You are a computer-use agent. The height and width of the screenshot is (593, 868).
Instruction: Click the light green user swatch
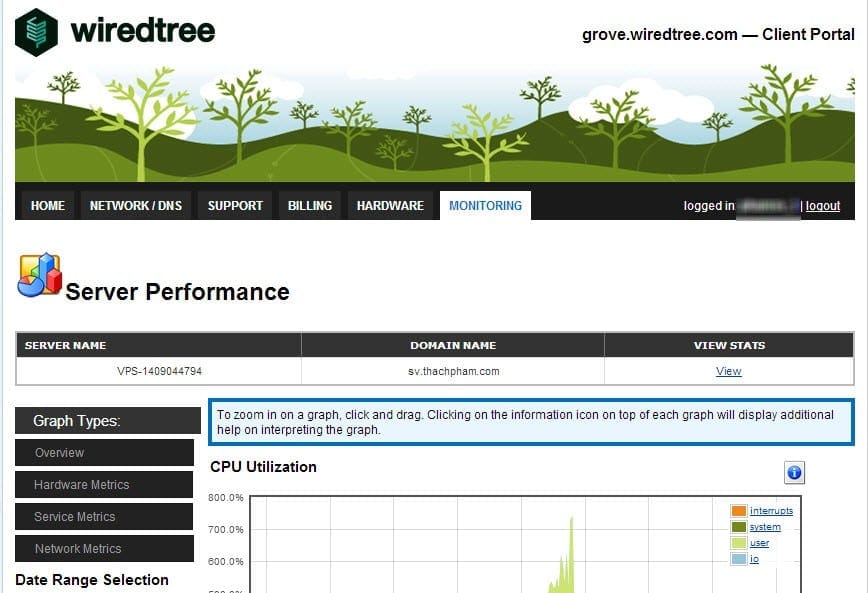coord(738,543)
